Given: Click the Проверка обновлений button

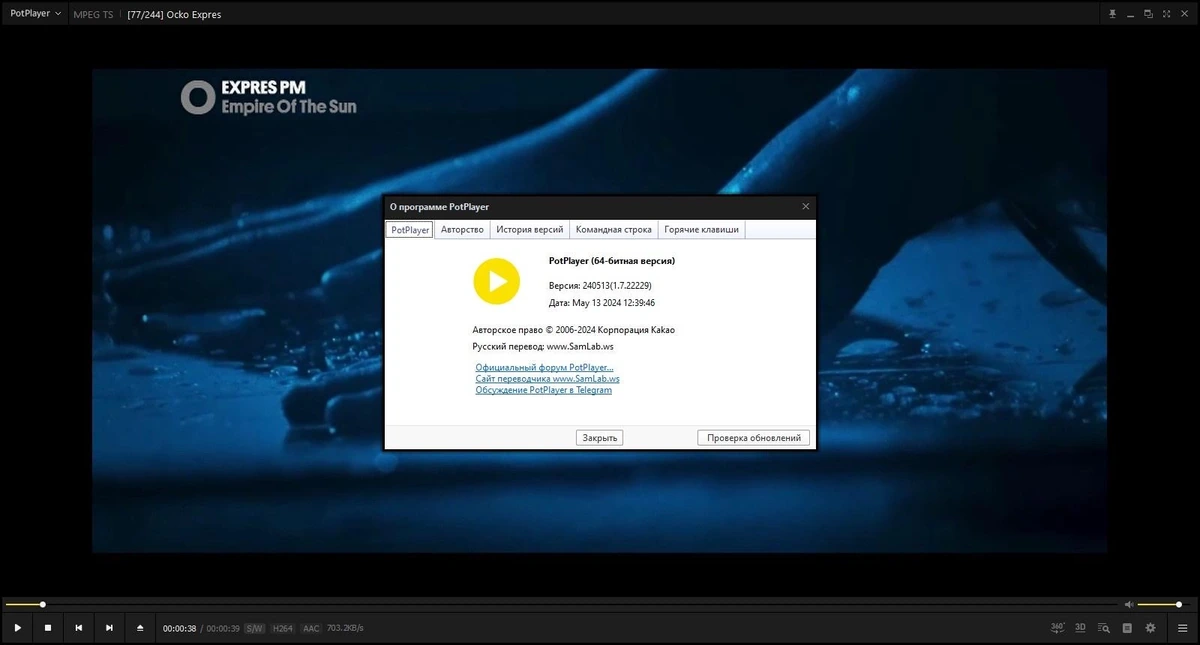Looking at the screenshot, I should tap(754, 438).
